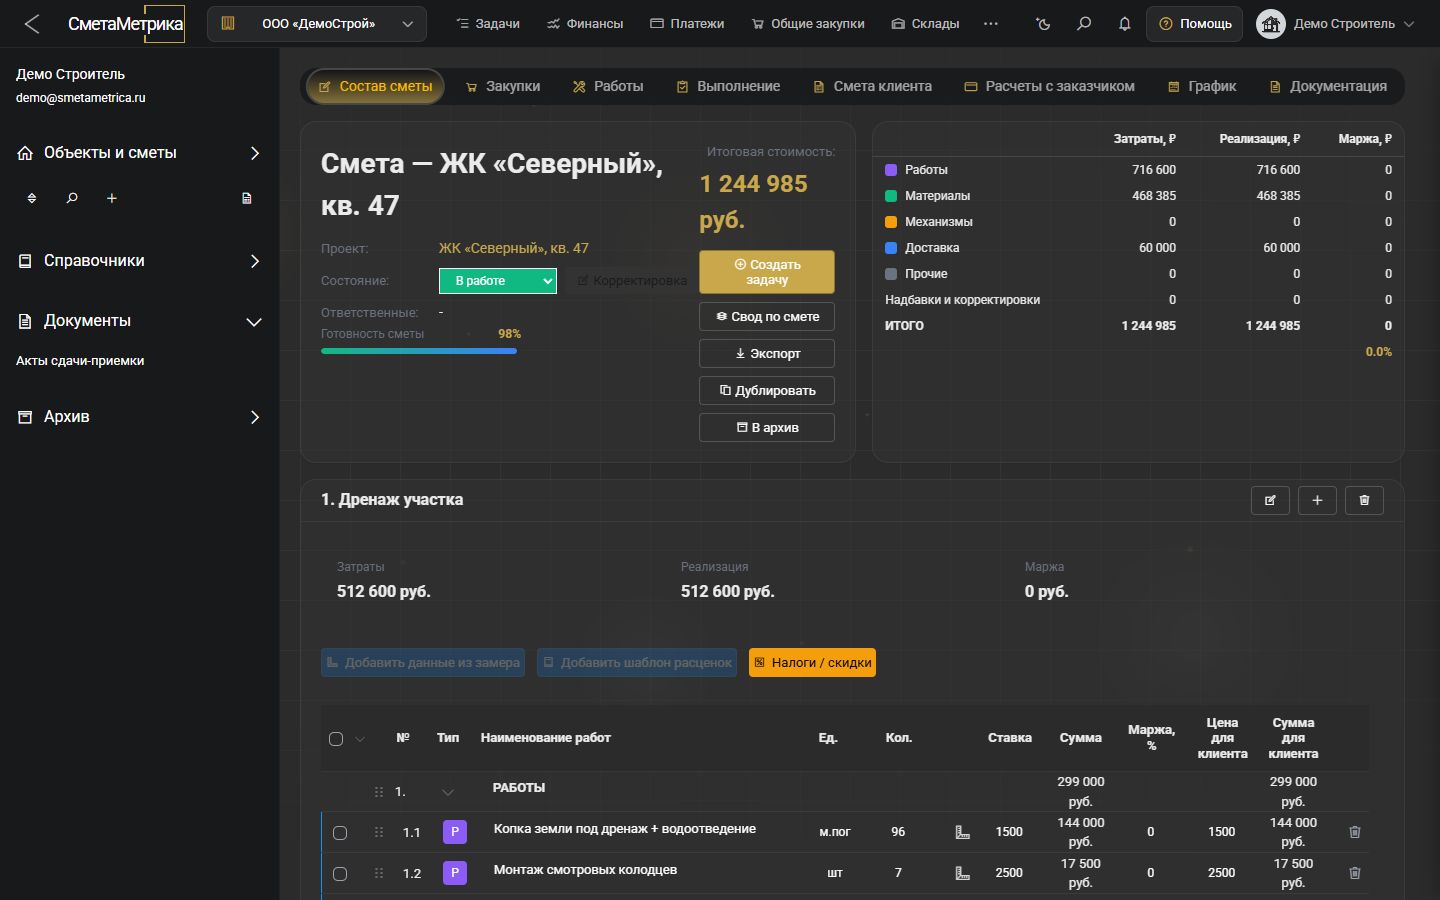Viewport: 1440px width, 900px height.
Task: Click document icon in sidebar toolbar
Action: point(247,198)
